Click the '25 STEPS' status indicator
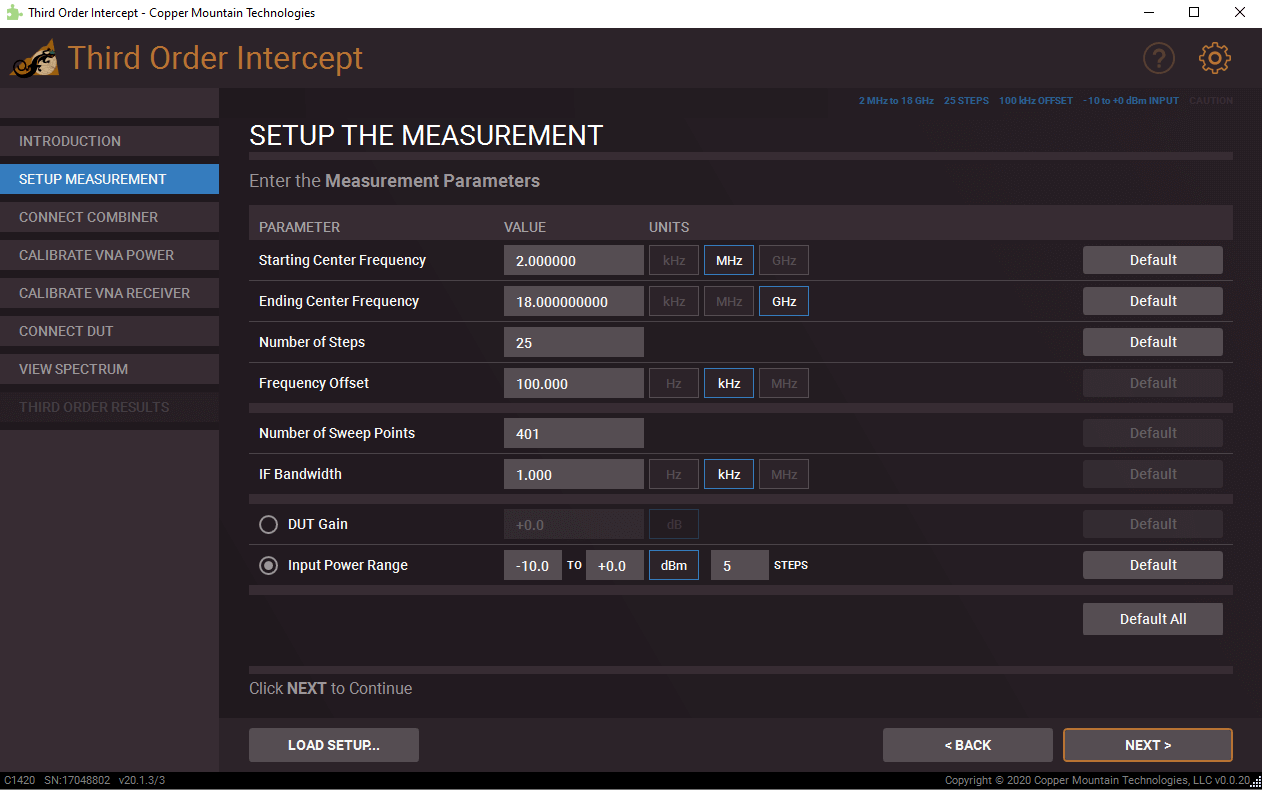The width and height of the screenshot is (1262, 790). pyautogui.click(x=966, y=100)
